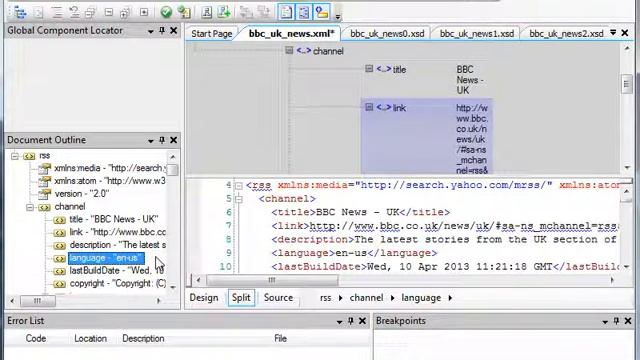Close the Document Outline panel
Screen dimensions: 640x360
point(173,140)
